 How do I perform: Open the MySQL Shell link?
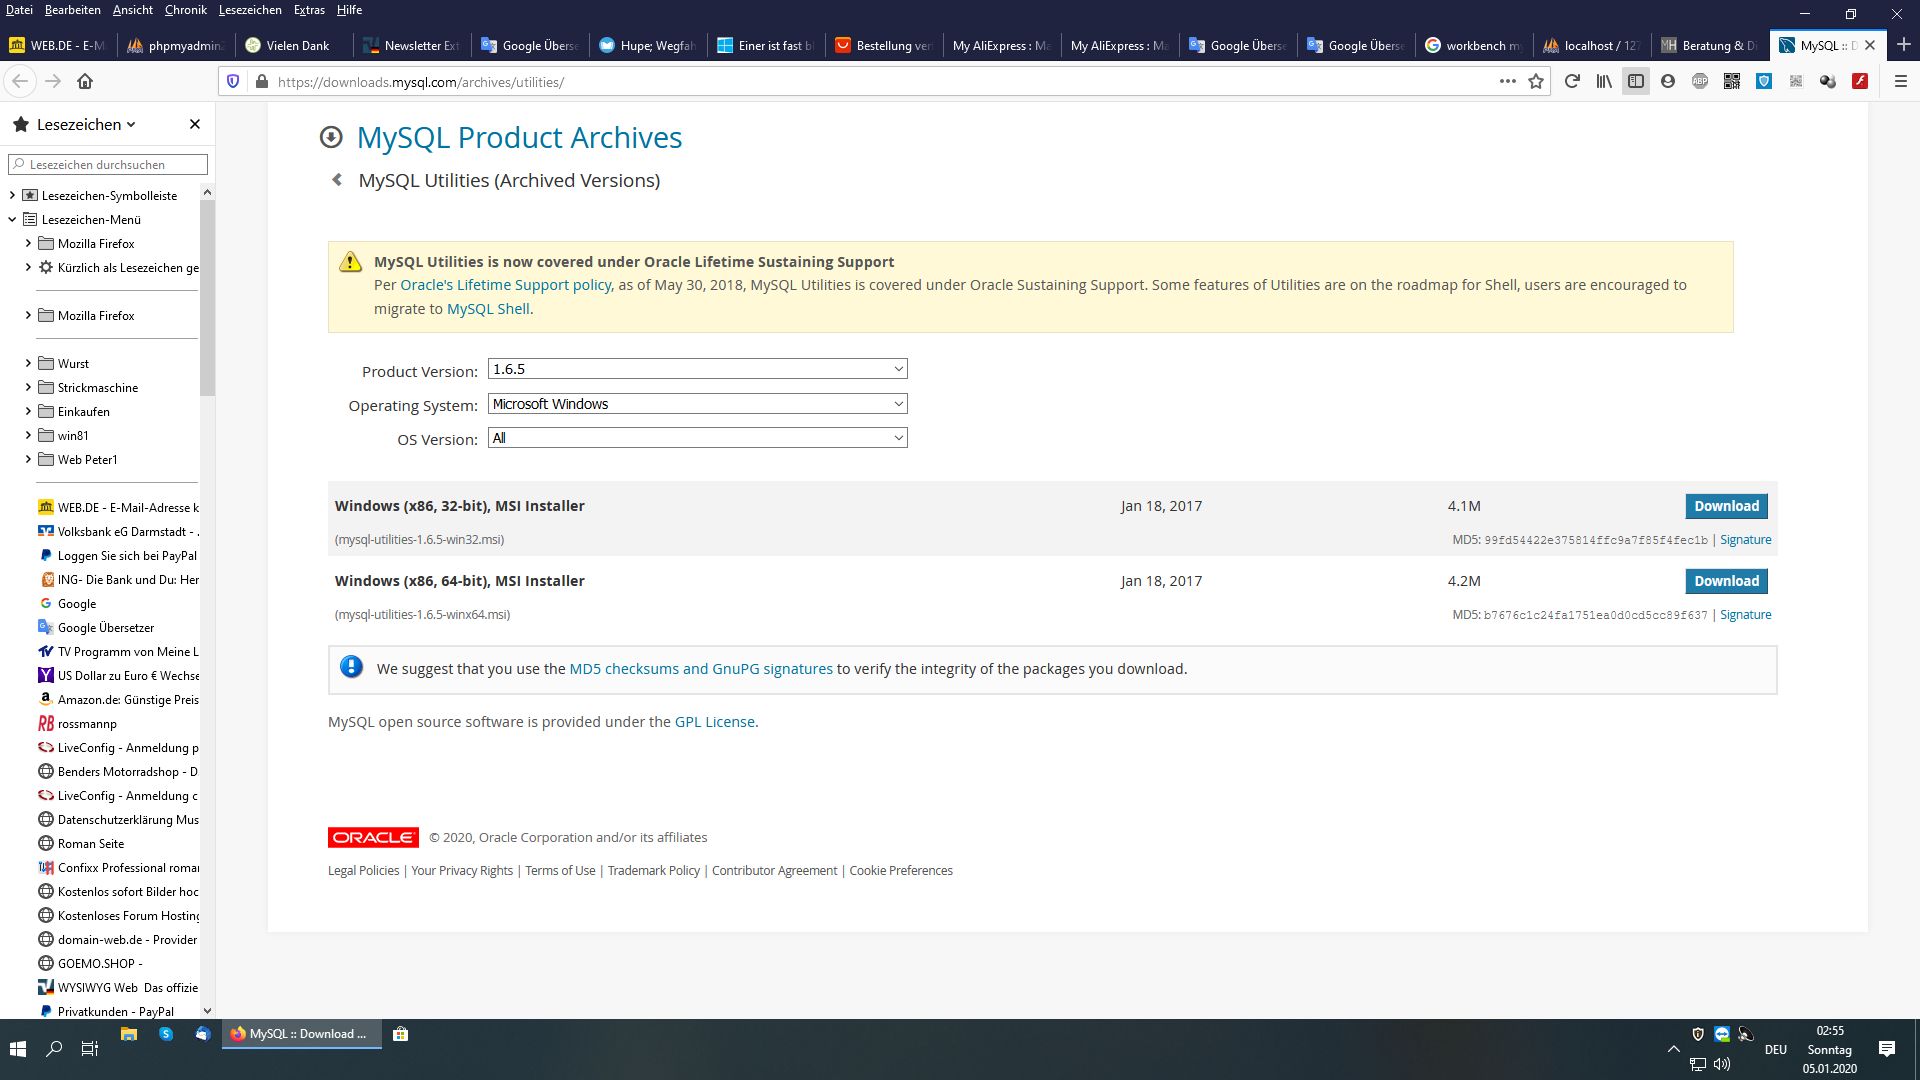pos(488,309)
